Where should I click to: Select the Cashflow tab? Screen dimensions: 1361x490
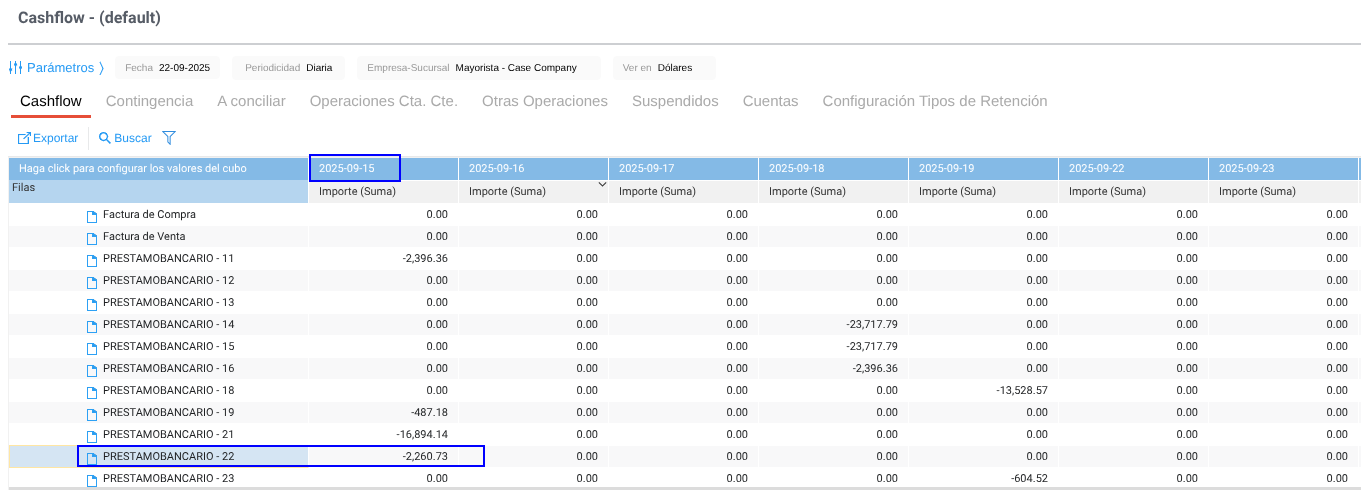pyautogui.click(x=51, y=101)
